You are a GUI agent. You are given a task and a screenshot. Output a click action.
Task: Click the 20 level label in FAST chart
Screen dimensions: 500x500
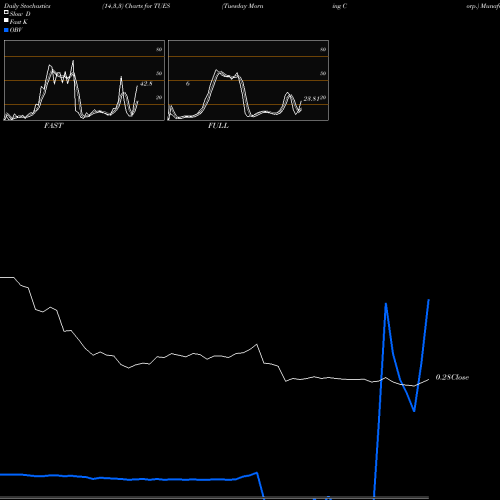tap(159, 97)
